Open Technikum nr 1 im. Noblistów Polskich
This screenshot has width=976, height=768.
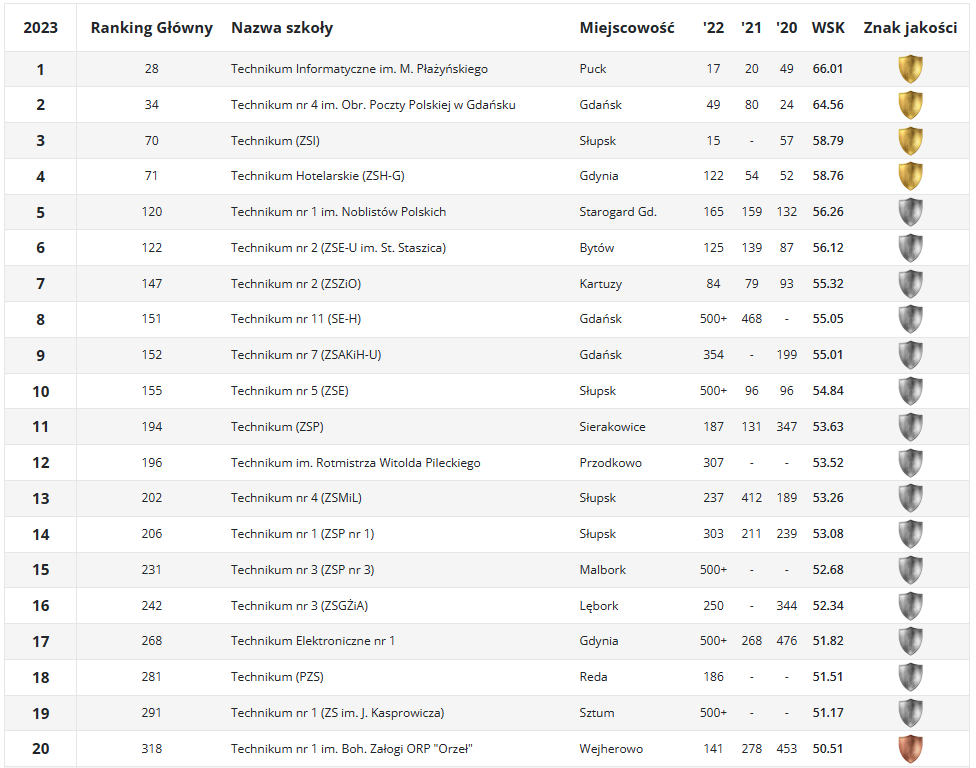[x=338, y=212]
